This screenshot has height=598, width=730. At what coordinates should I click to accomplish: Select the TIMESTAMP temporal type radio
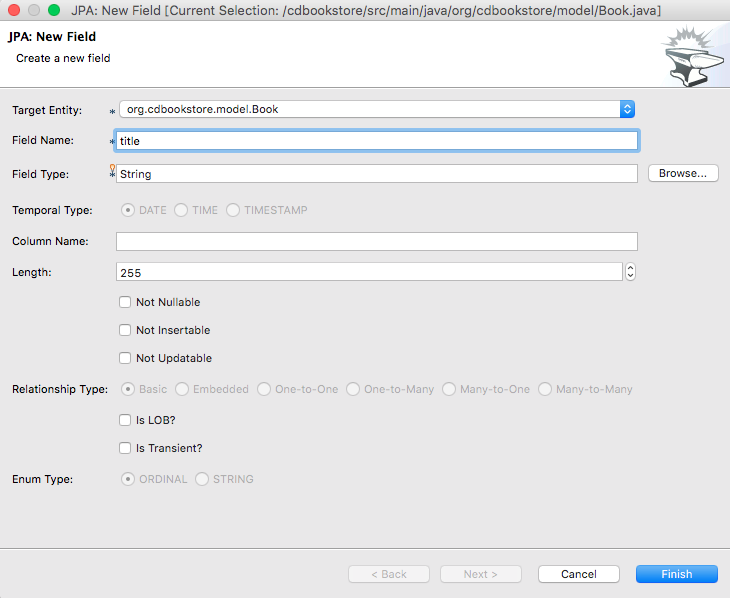tap(233, 210)
